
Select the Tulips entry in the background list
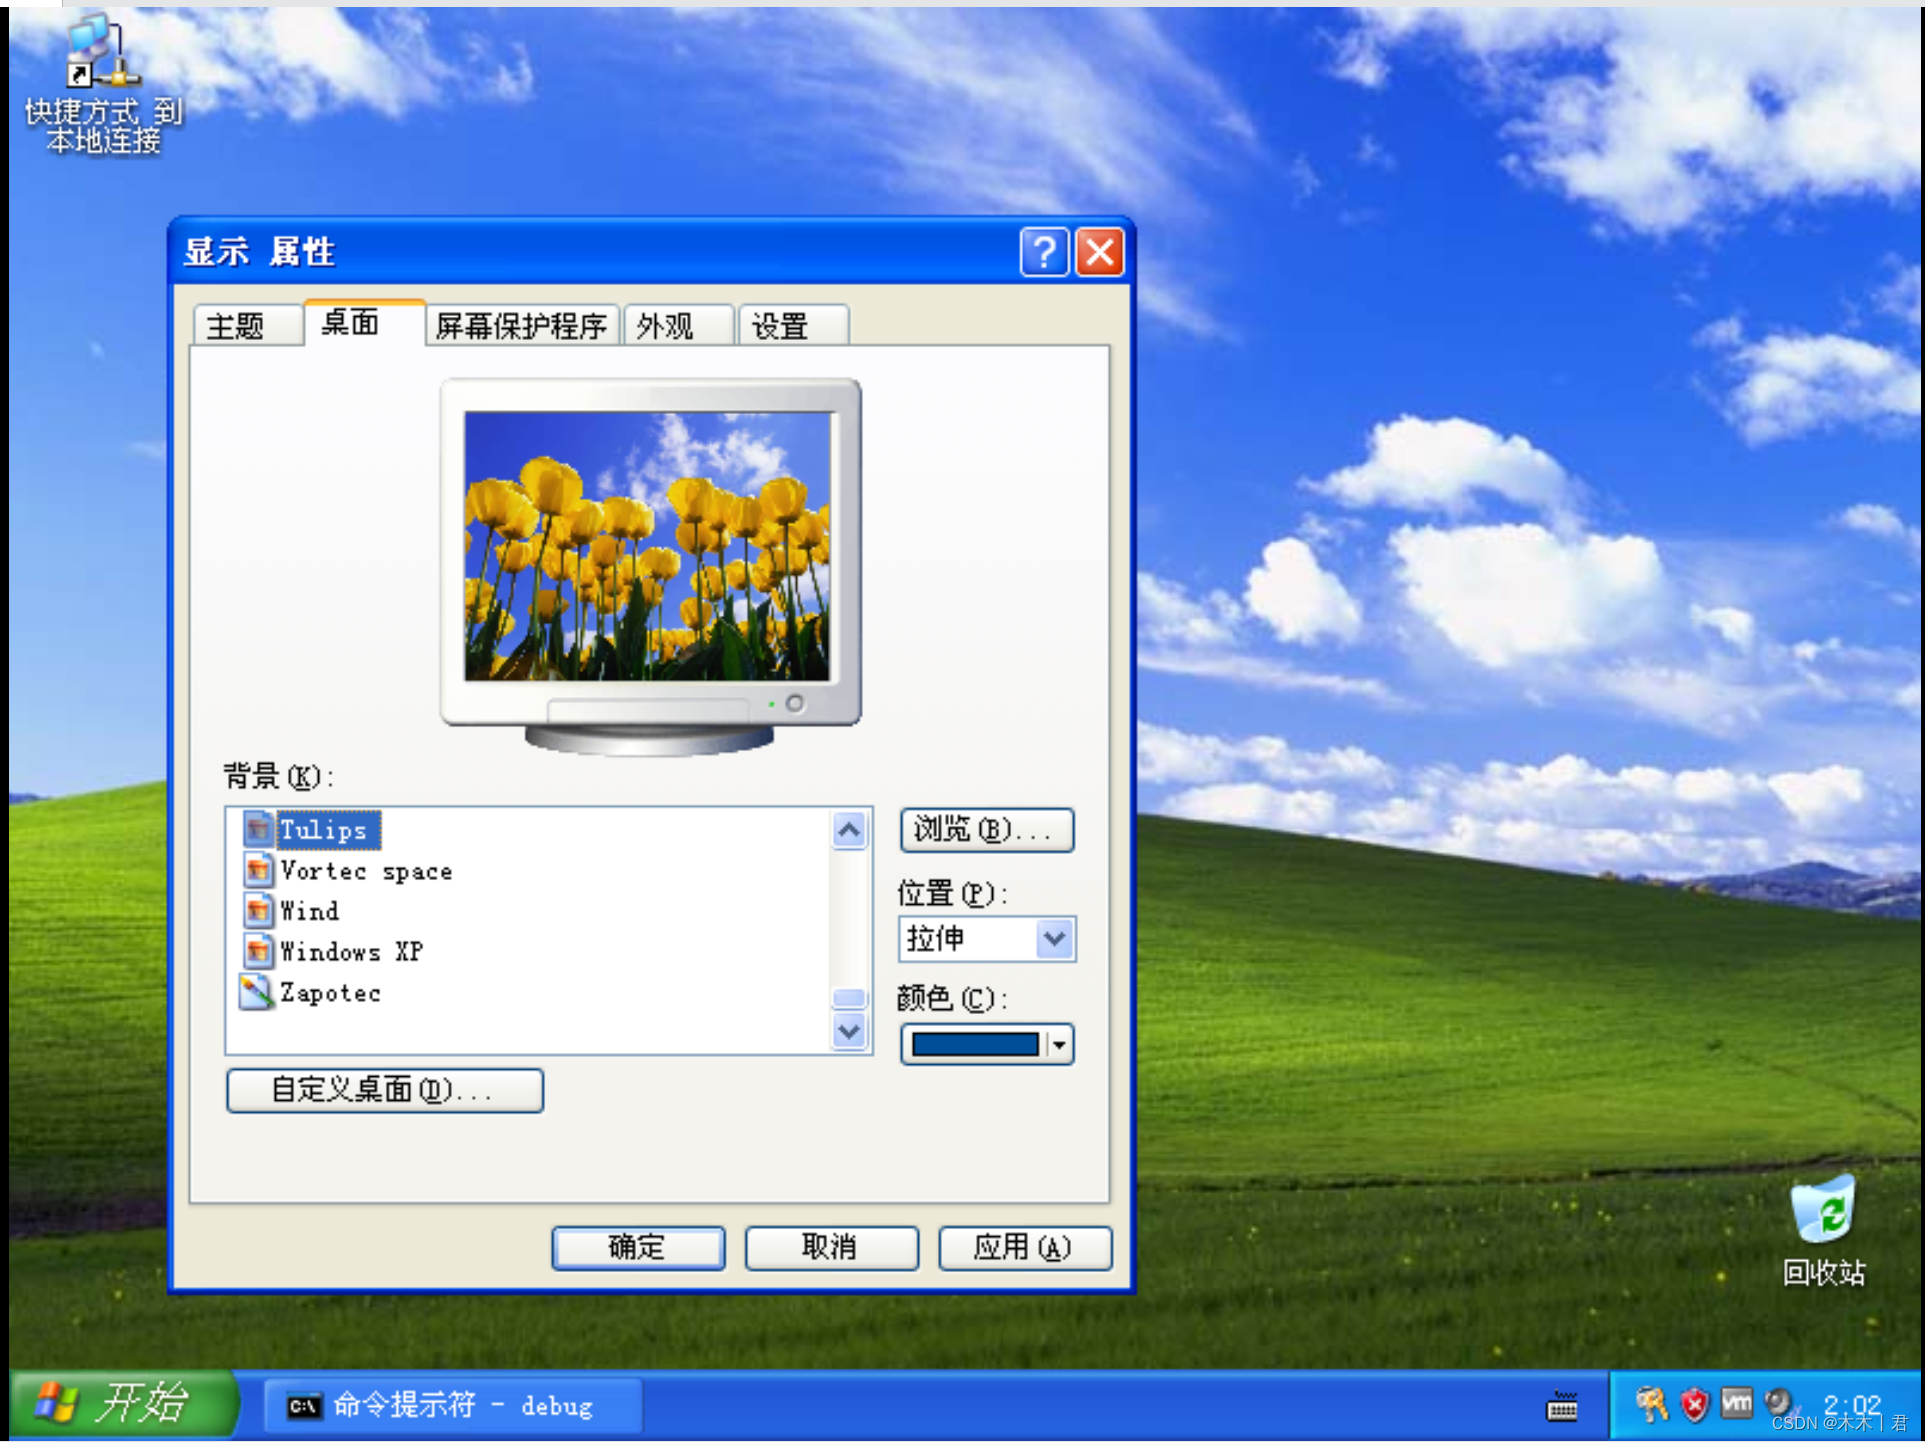pos(327,830)
